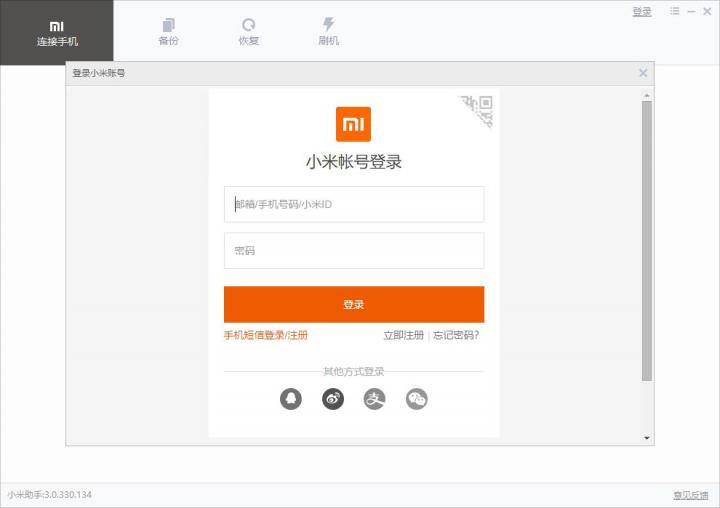The height and width of the screenshot is (508, 720).
Task: Open the 意见反馈 link
Action: 691,495
